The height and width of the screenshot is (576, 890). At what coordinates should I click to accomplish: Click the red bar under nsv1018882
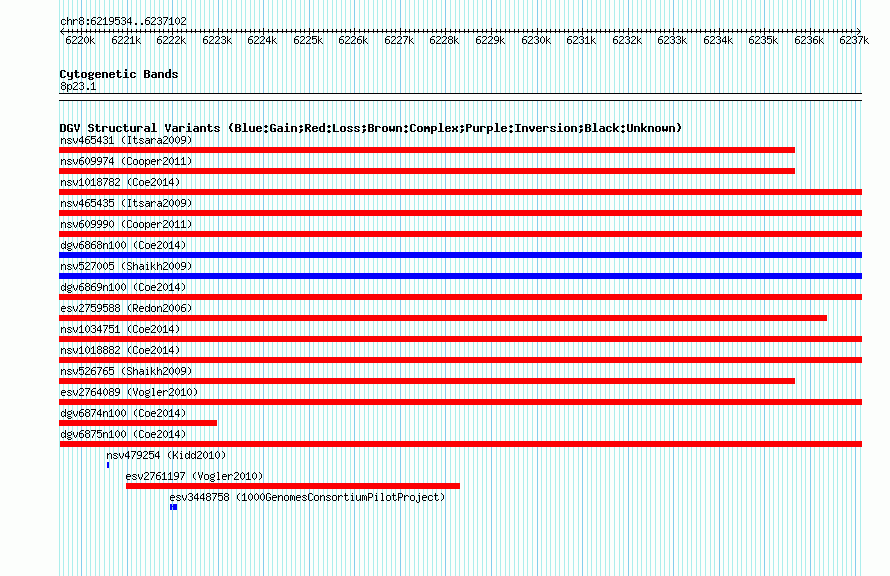click(x=460, y=360)
